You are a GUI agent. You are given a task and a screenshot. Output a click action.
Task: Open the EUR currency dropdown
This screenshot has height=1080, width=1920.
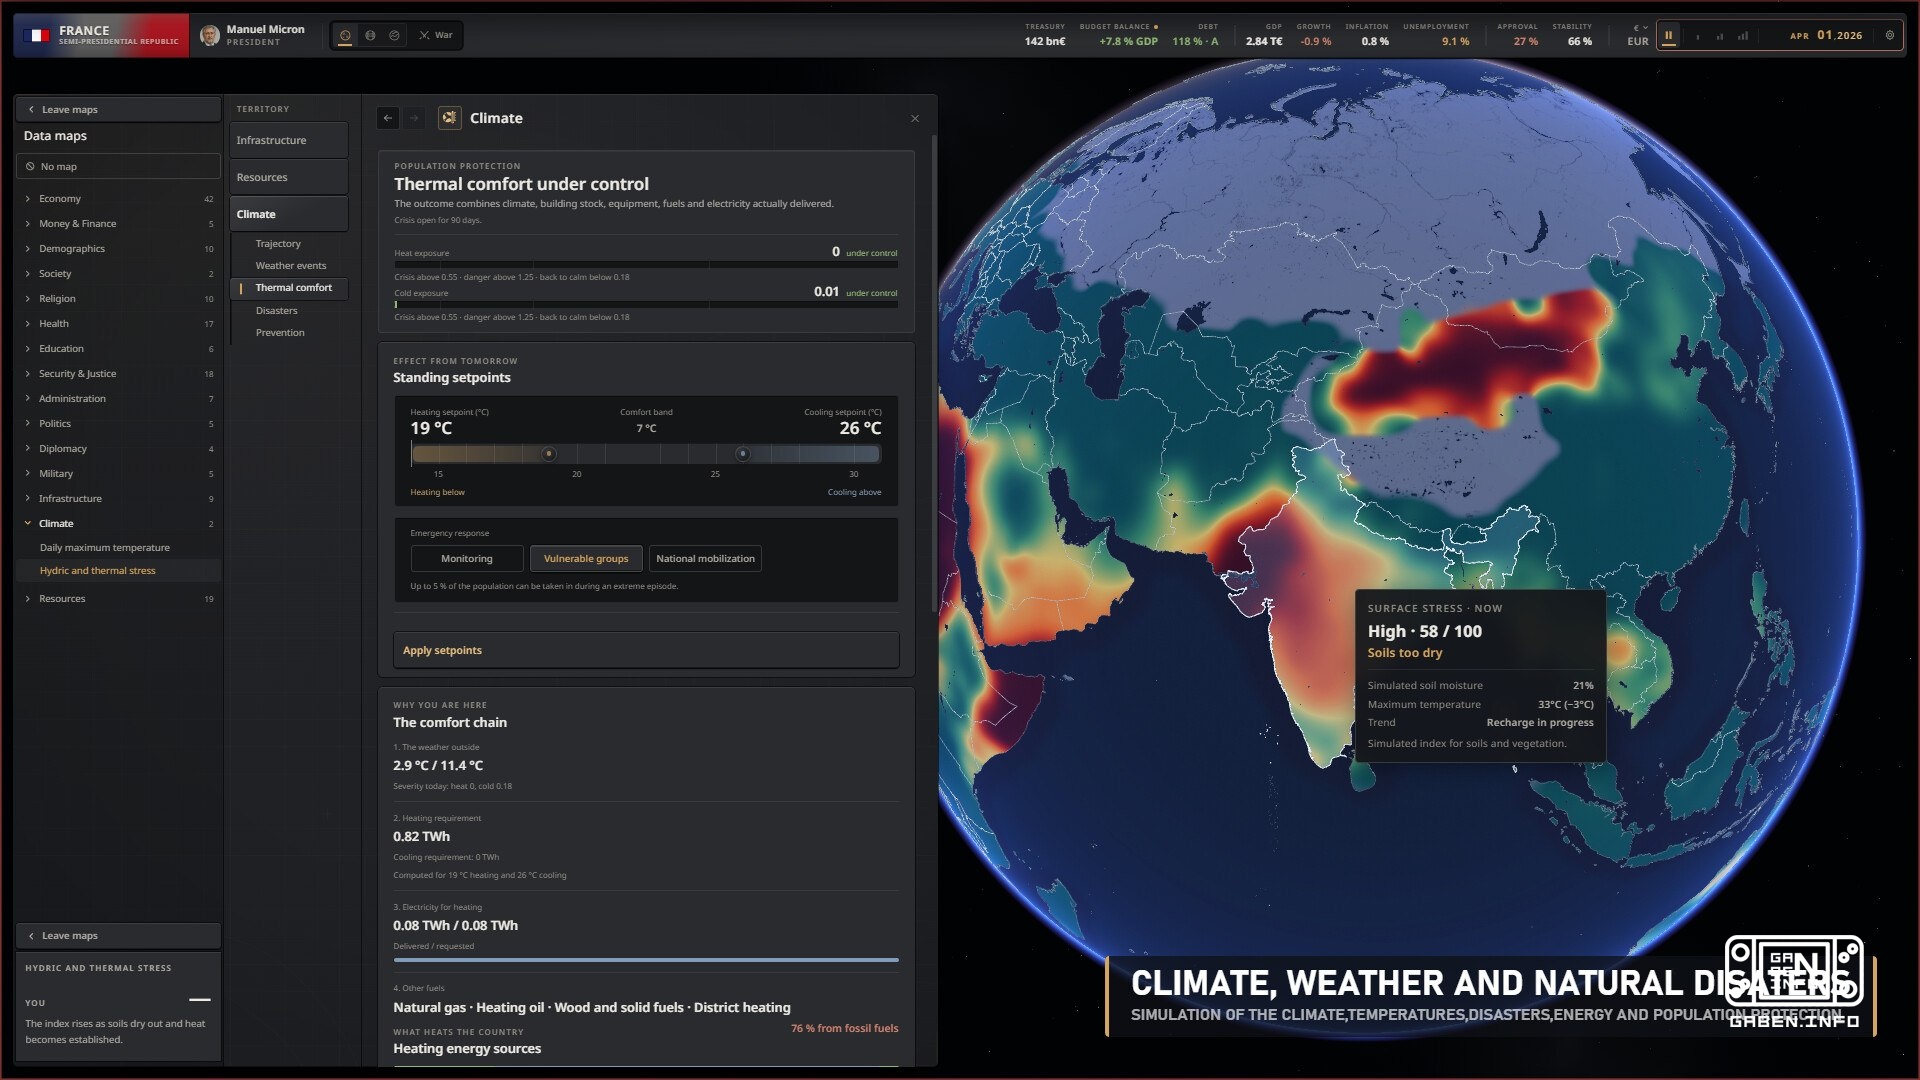[1638, 35]
